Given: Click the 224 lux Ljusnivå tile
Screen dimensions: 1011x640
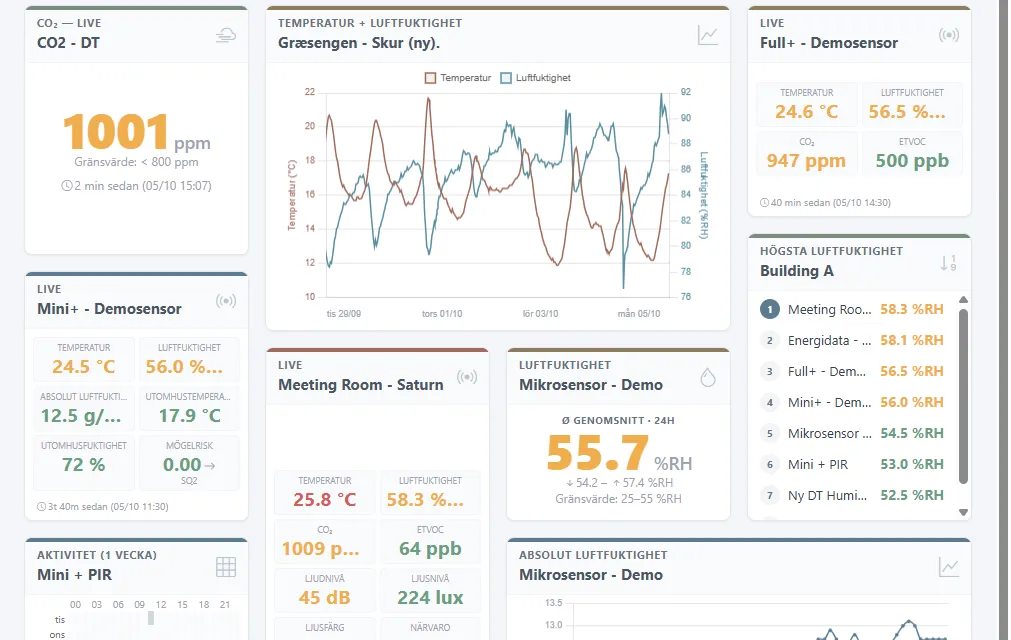Looking at the screenshot, I should 430,590.
